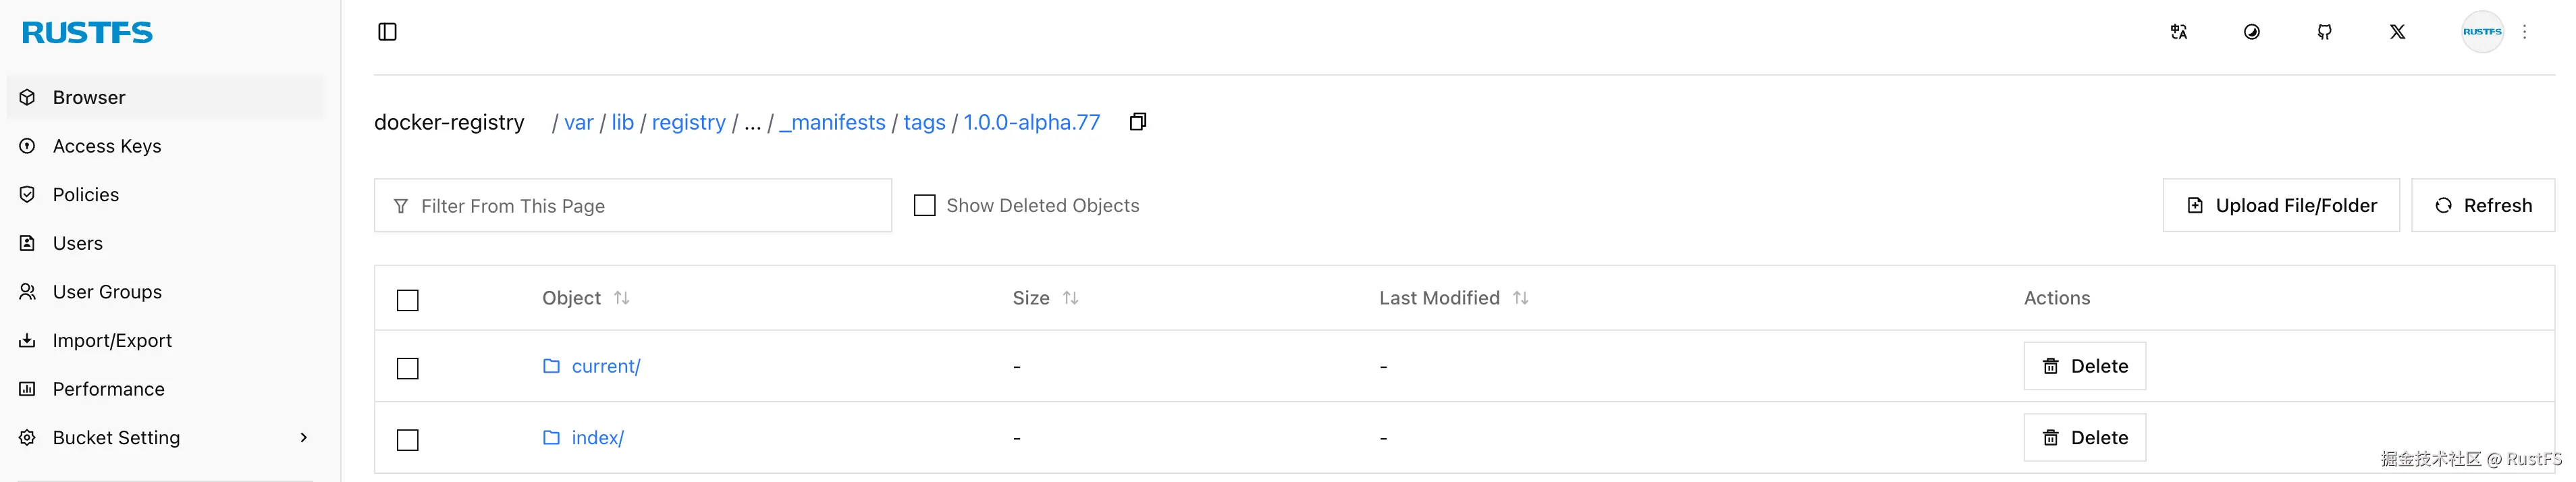Enable the Show Deleted Objects checkbox

click(925, 205)
